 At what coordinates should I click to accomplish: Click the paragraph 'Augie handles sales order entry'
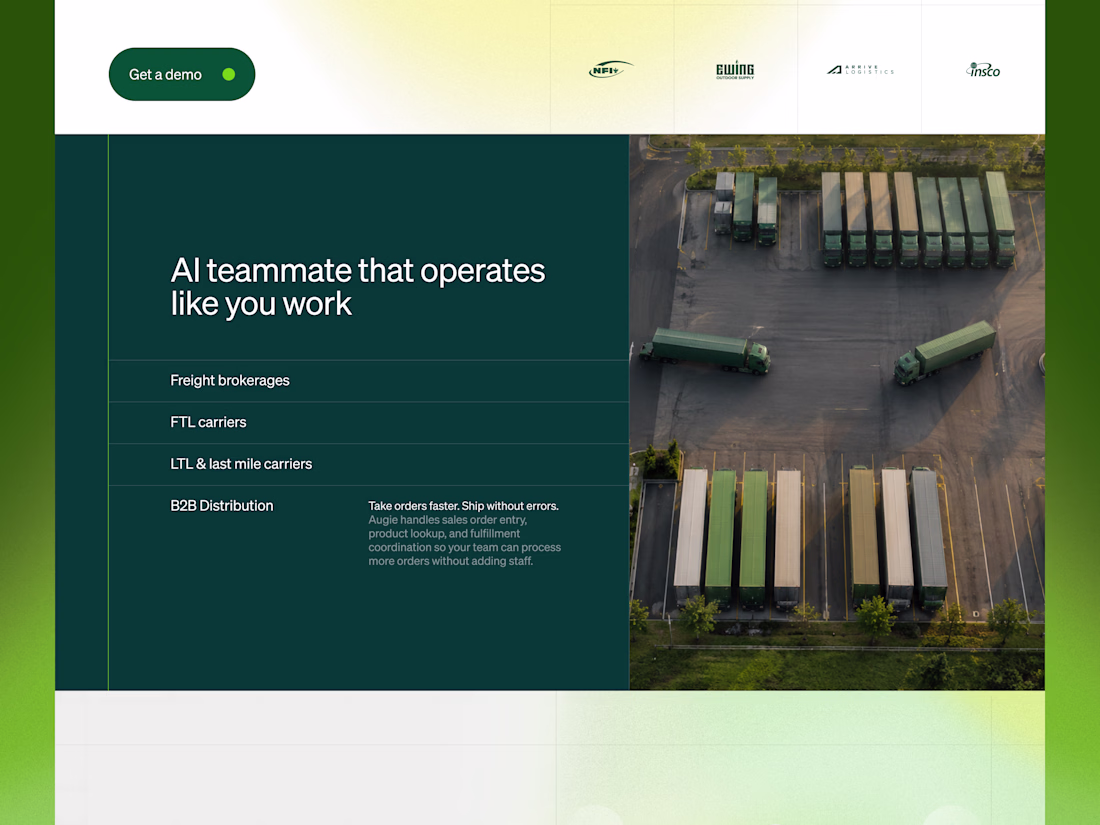coord(464,540)
